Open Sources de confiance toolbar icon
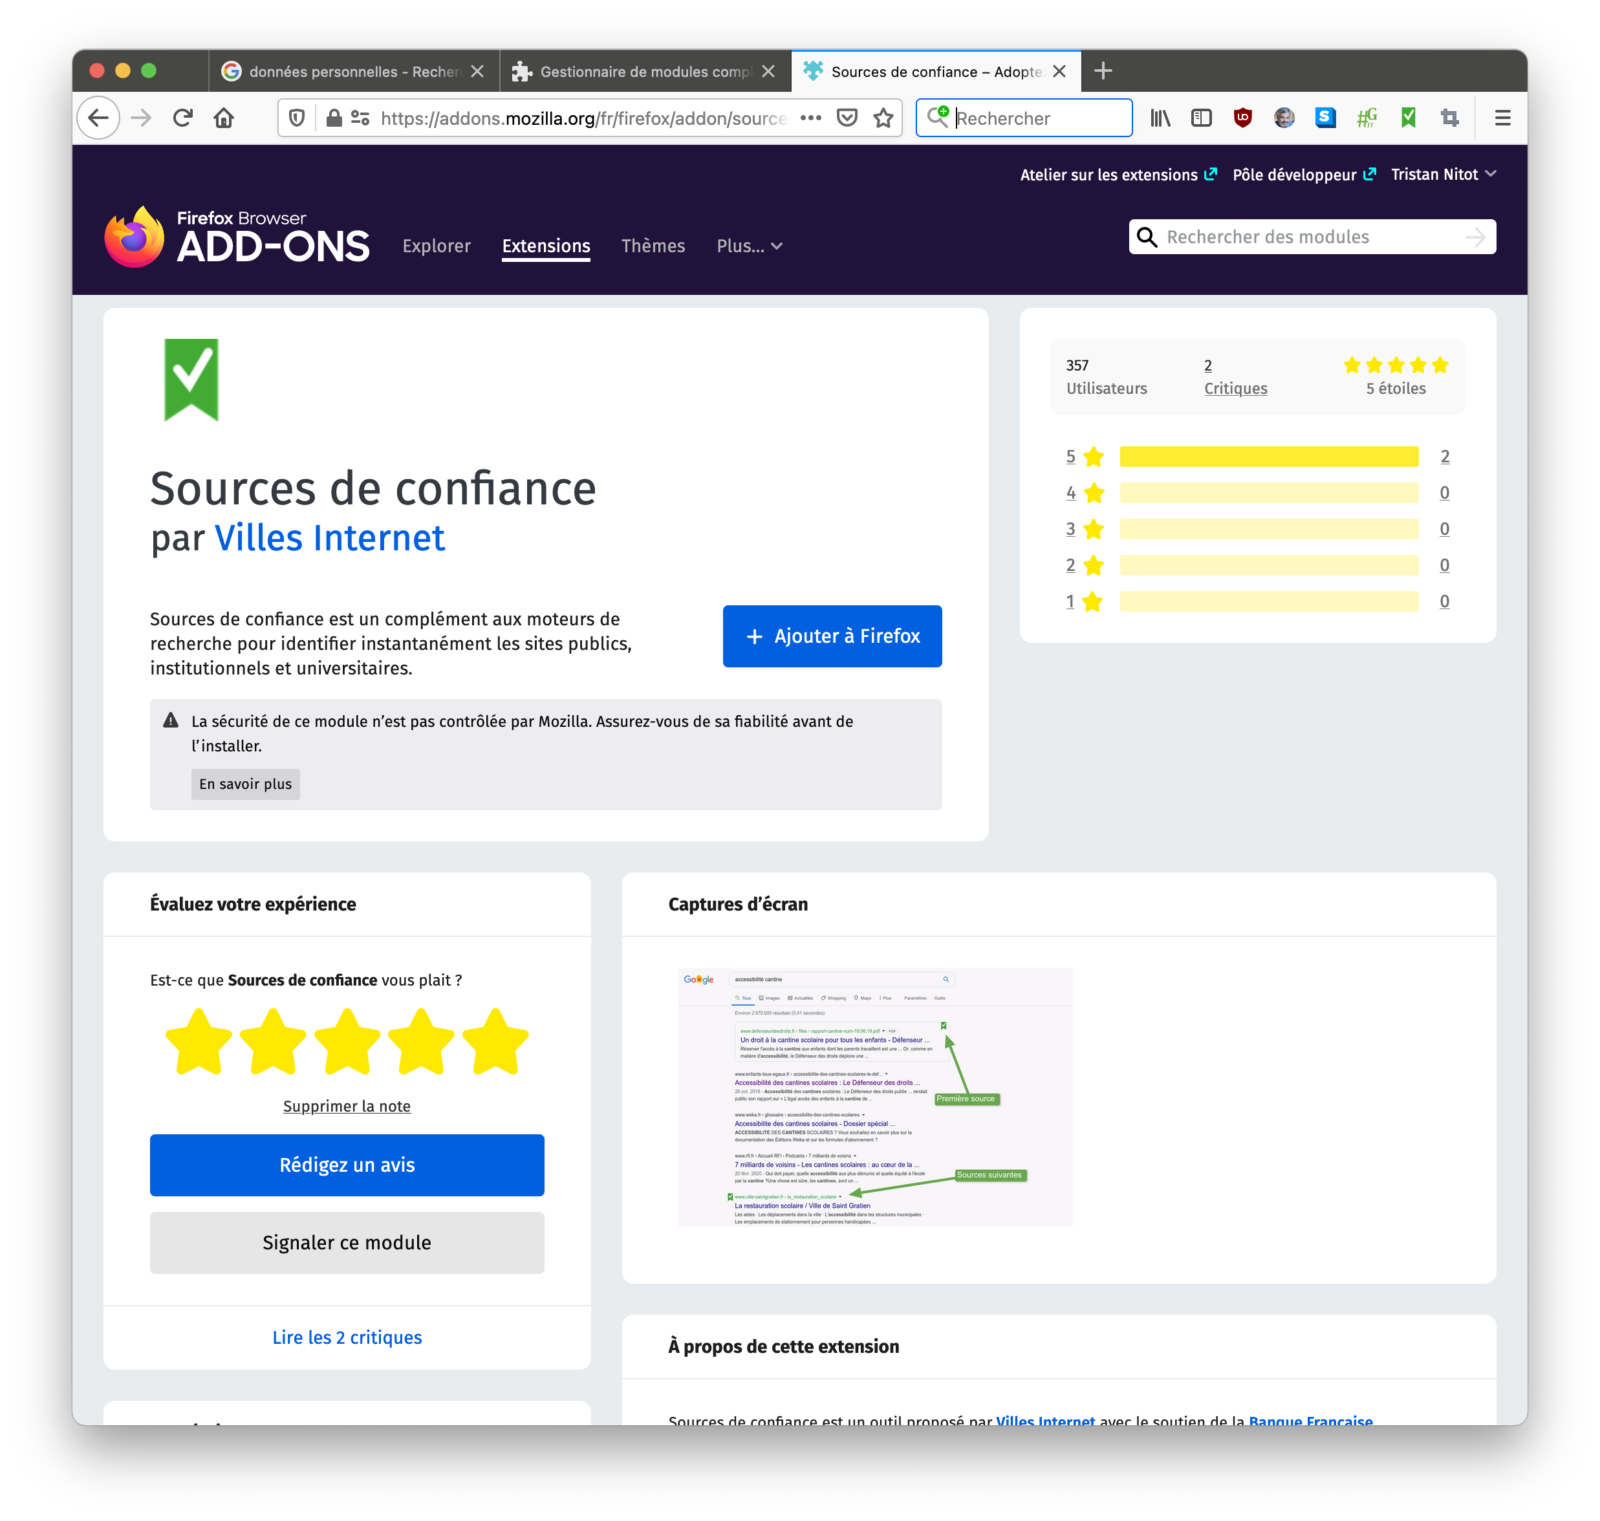This screenshot has width=1600, height=1521. [x=1408, y=118]
